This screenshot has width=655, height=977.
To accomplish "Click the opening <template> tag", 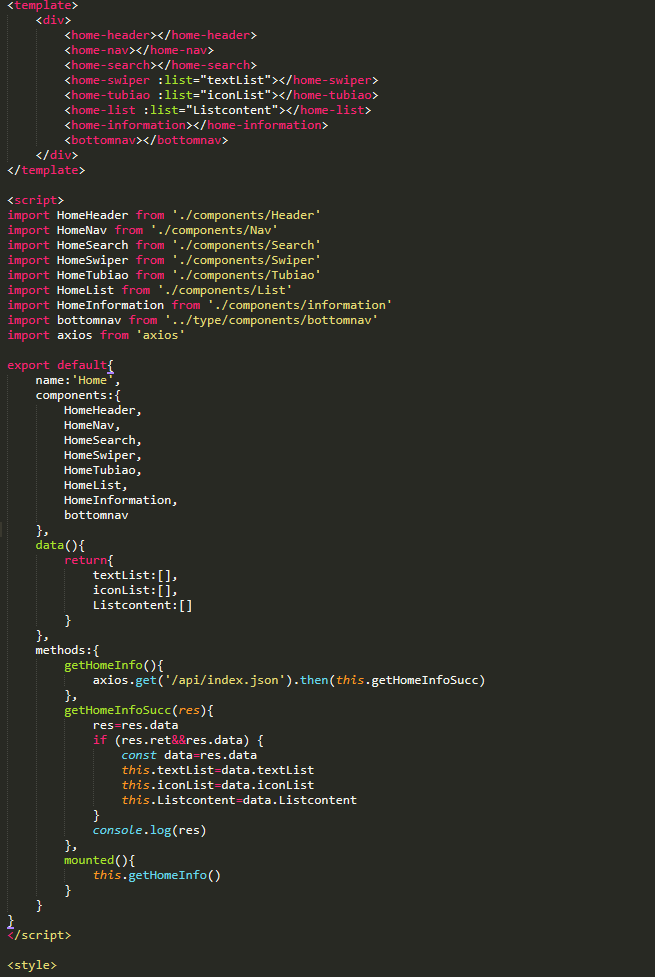I will (43, 5).
